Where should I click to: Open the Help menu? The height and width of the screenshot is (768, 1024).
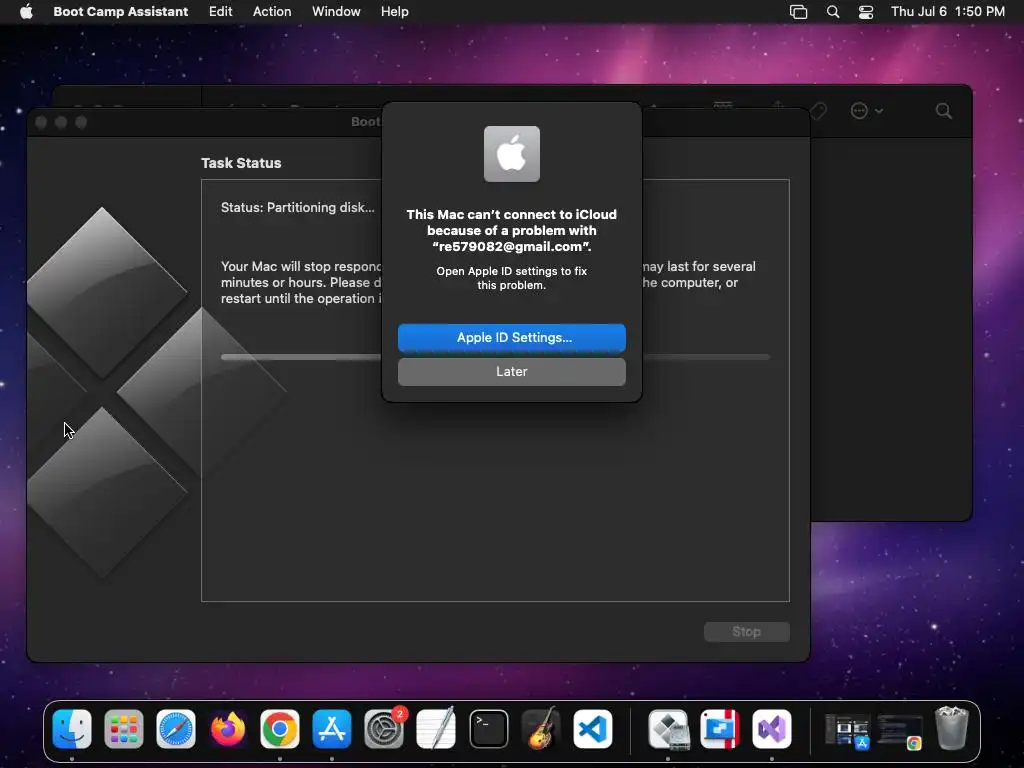coord(395,12)
